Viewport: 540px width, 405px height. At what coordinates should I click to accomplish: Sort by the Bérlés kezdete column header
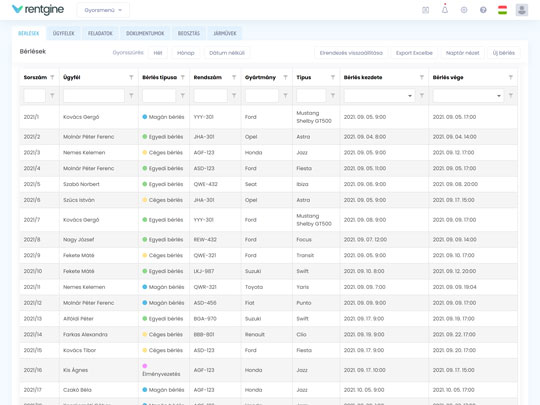(x=363, y=77)
